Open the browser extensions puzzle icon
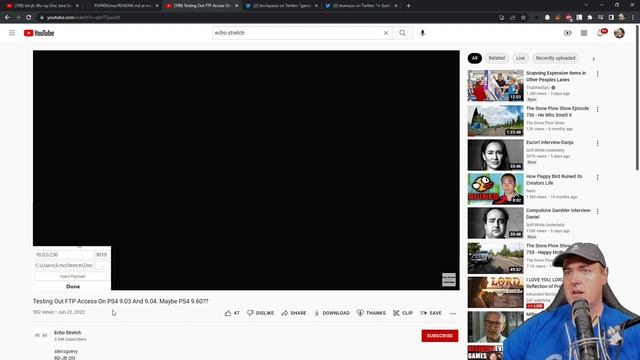Viewport: 640px width, 360px height. click(x=590, y=18)
